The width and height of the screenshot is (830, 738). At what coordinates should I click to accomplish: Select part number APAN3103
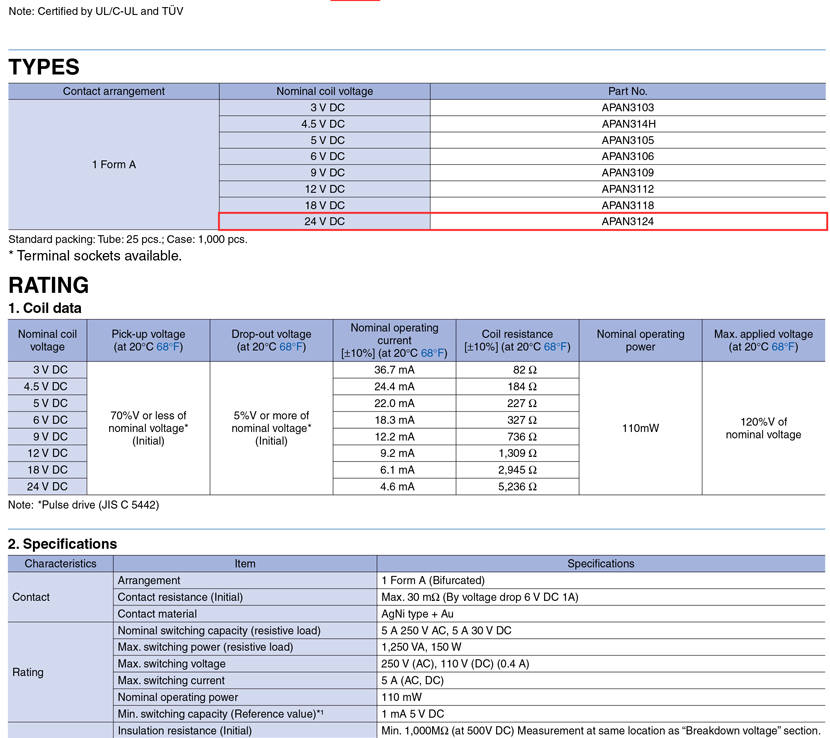627,107
